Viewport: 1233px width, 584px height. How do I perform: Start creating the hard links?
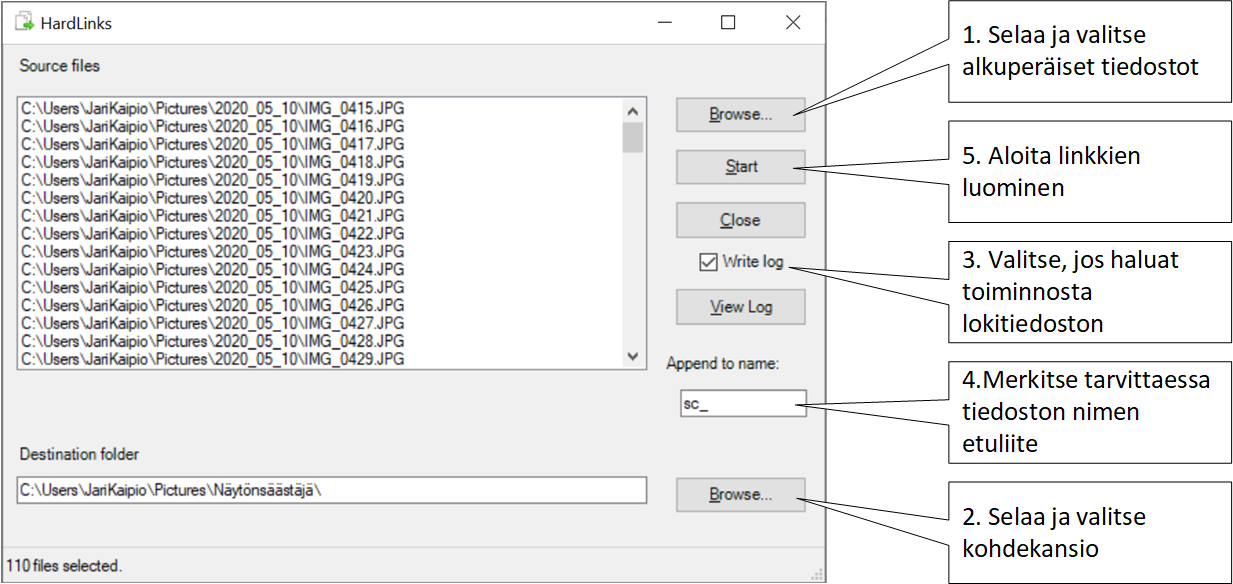(740, 167)
